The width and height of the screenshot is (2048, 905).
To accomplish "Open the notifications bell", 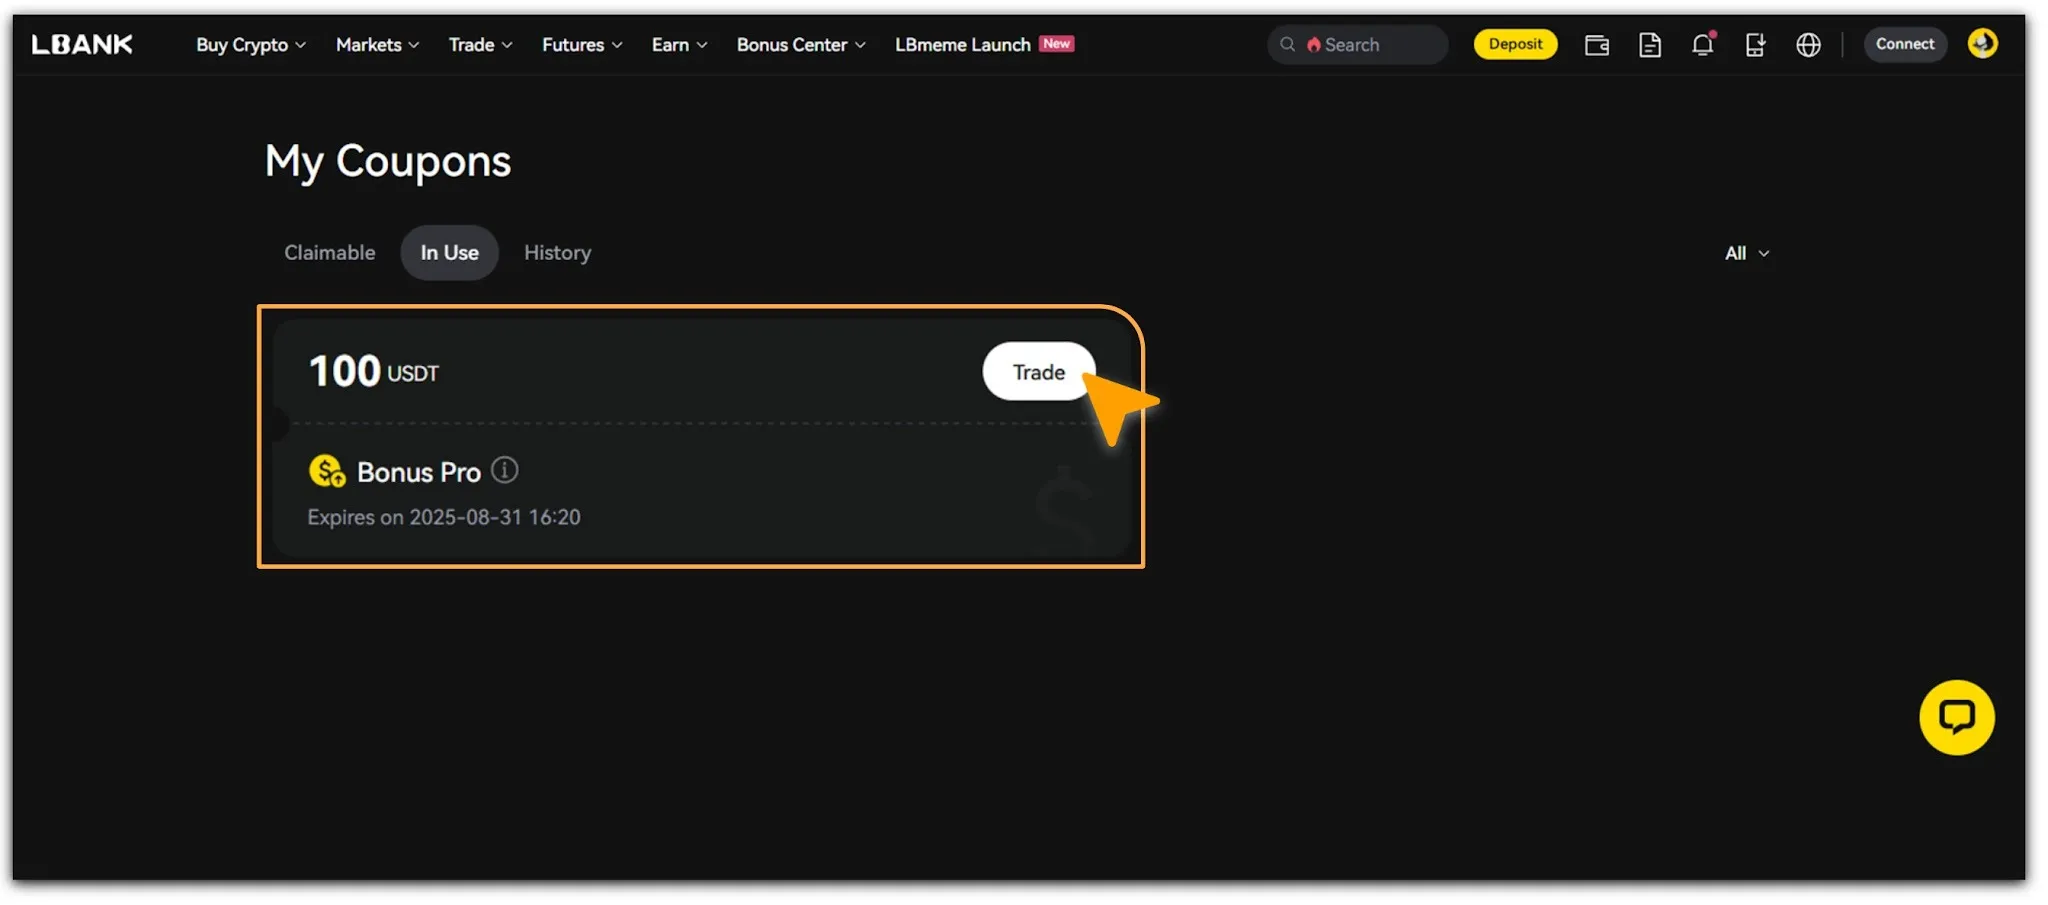I will pyautogui.click(x=1703, y=44).
